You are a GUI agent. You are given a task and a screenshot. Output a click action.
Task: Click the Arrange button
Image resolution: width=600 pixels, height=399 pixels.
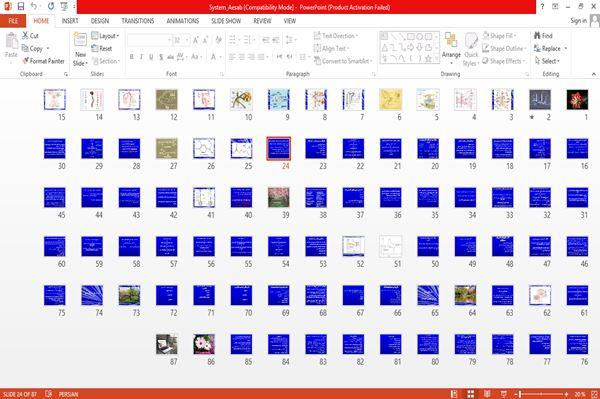pos(451,48)
